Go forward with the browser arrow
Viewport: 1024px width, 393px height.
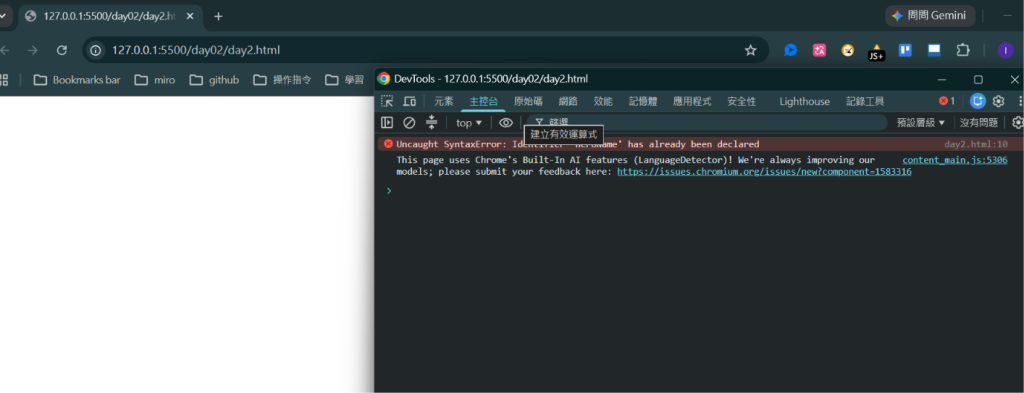pos(33,50)
